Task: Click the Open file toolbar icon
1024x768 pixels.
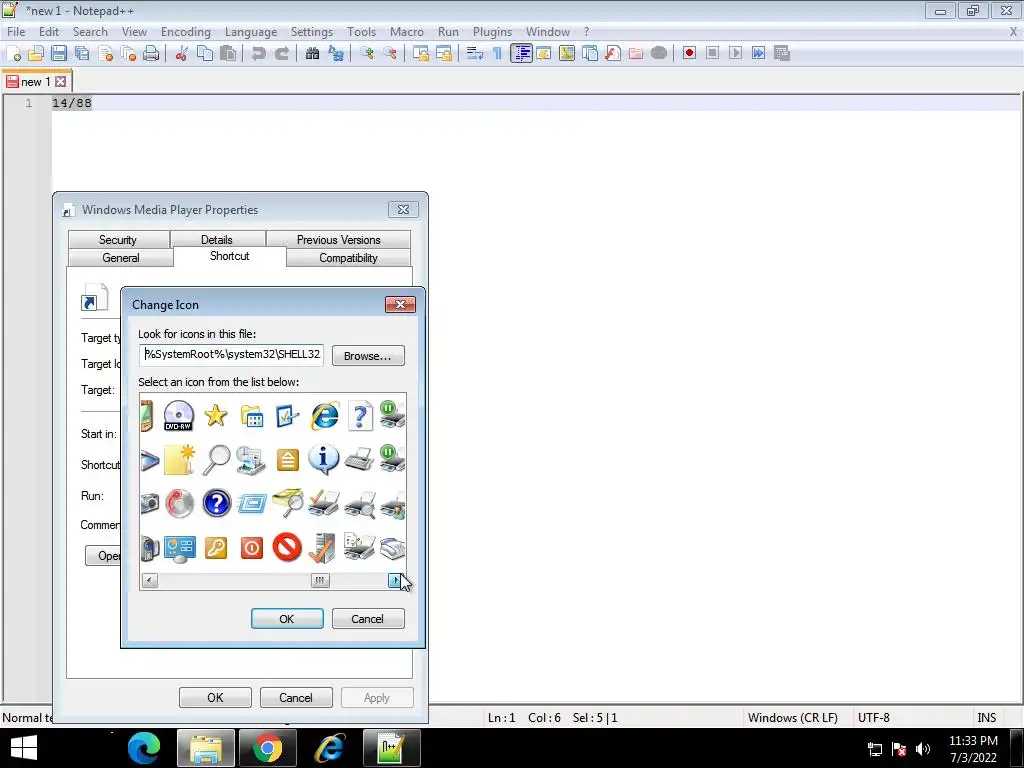Action: pos(36,54)
